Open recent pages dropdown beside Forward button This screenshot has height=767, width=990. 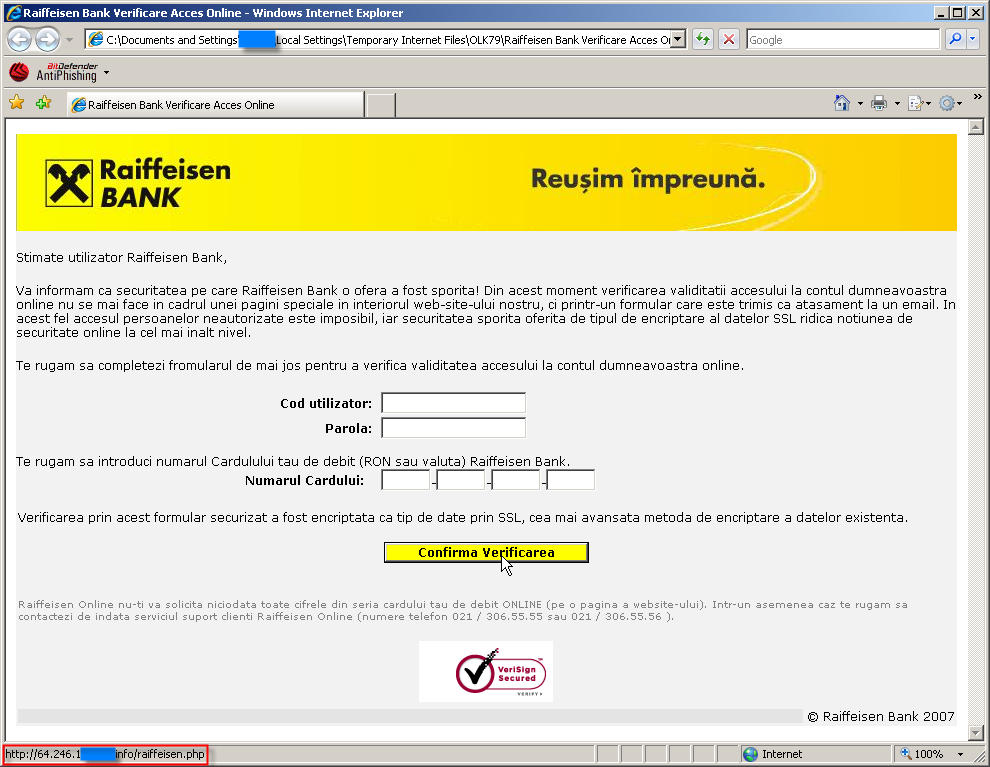click(x=69, y=40)
